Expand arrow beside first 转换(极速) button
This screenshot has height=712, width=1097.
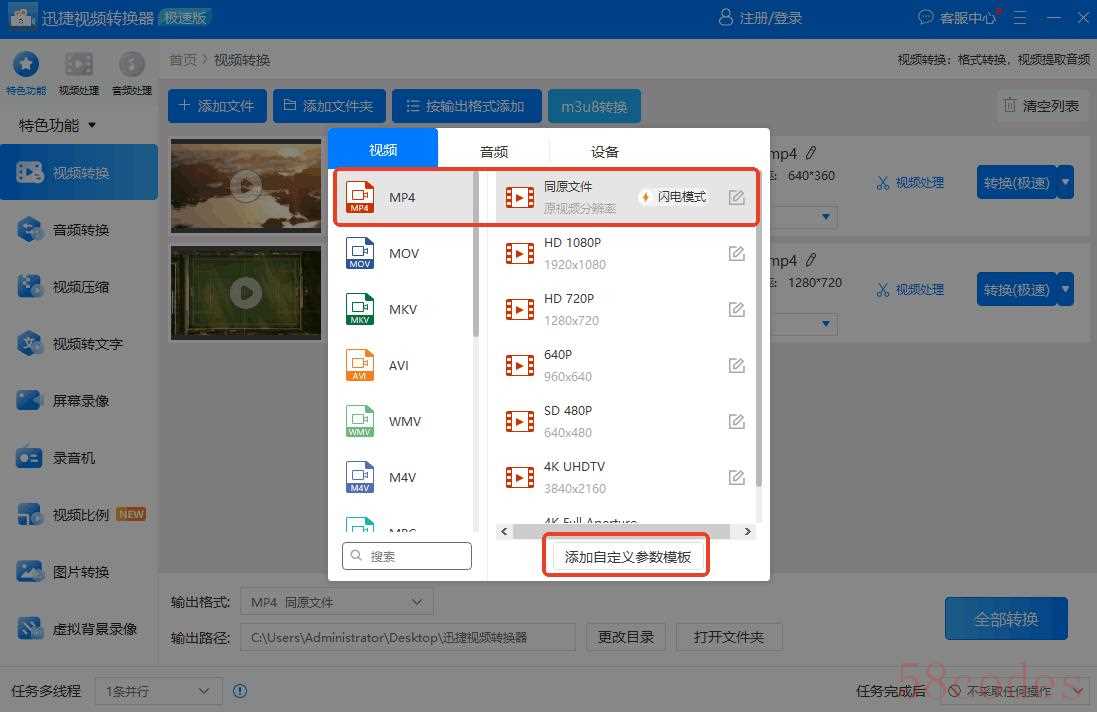tap(1066, 183)
